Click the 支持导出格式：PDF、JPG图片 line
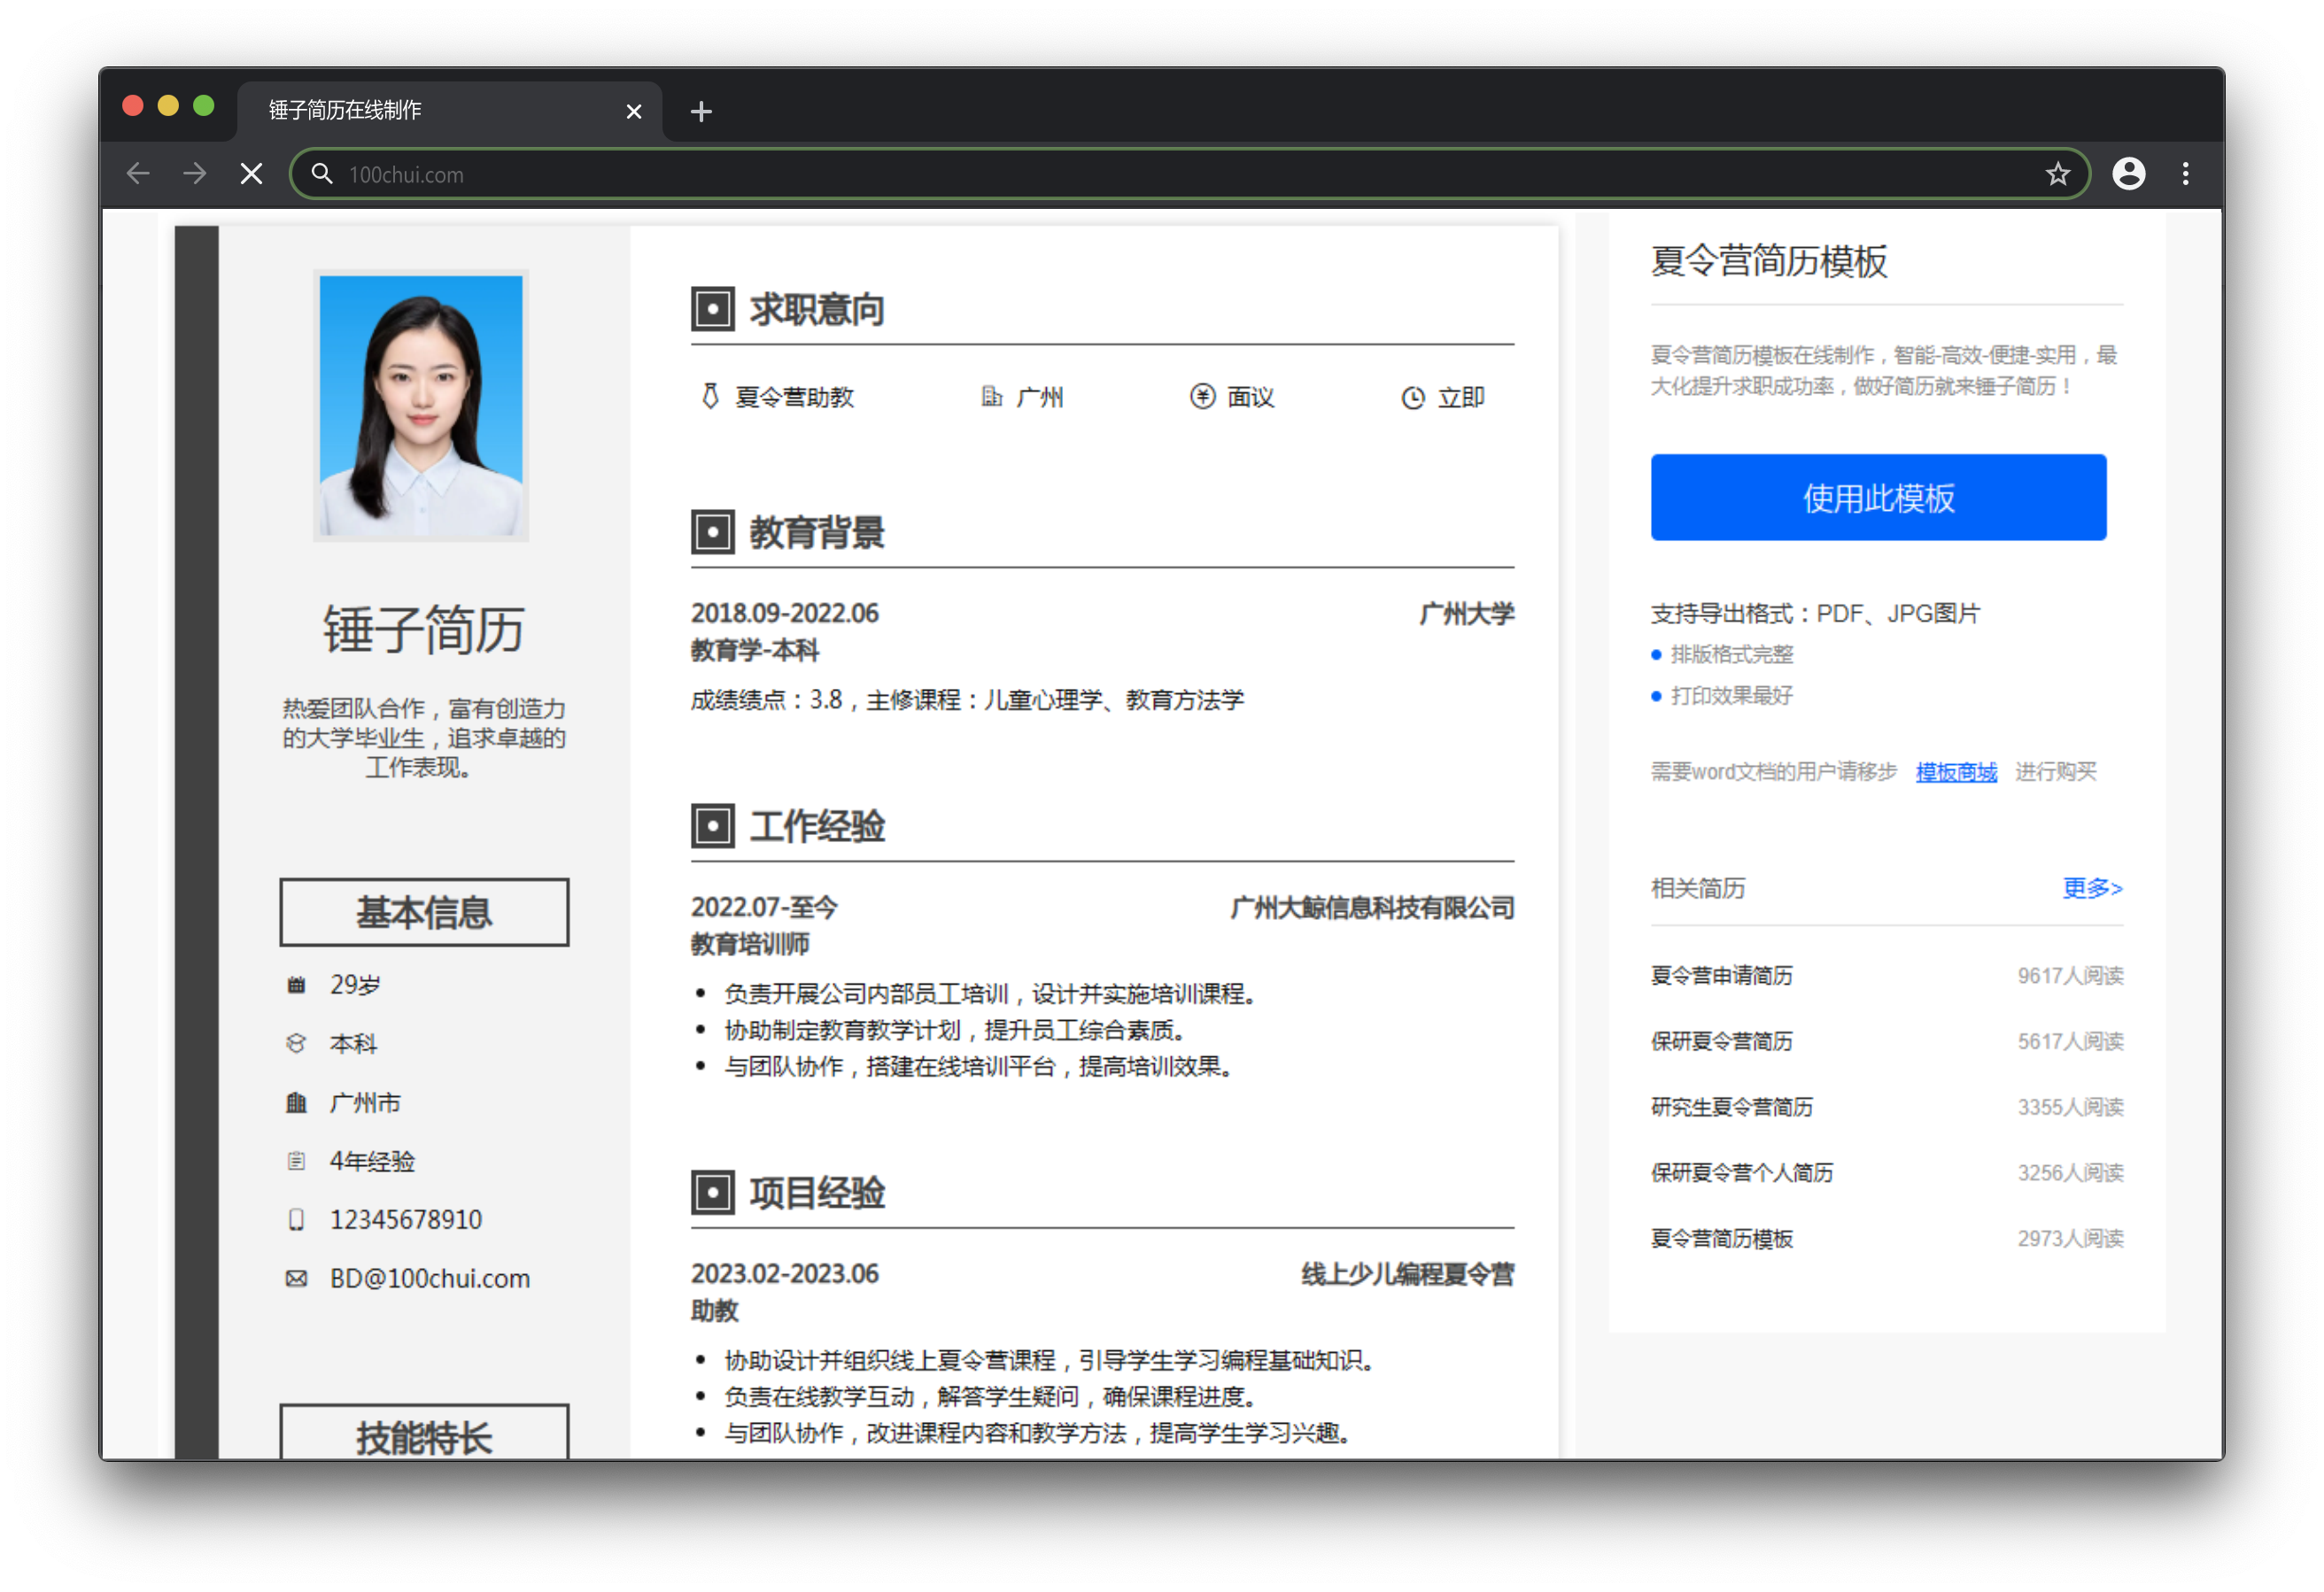This screenshot has height=1592, width=2324. [1815, 613]
